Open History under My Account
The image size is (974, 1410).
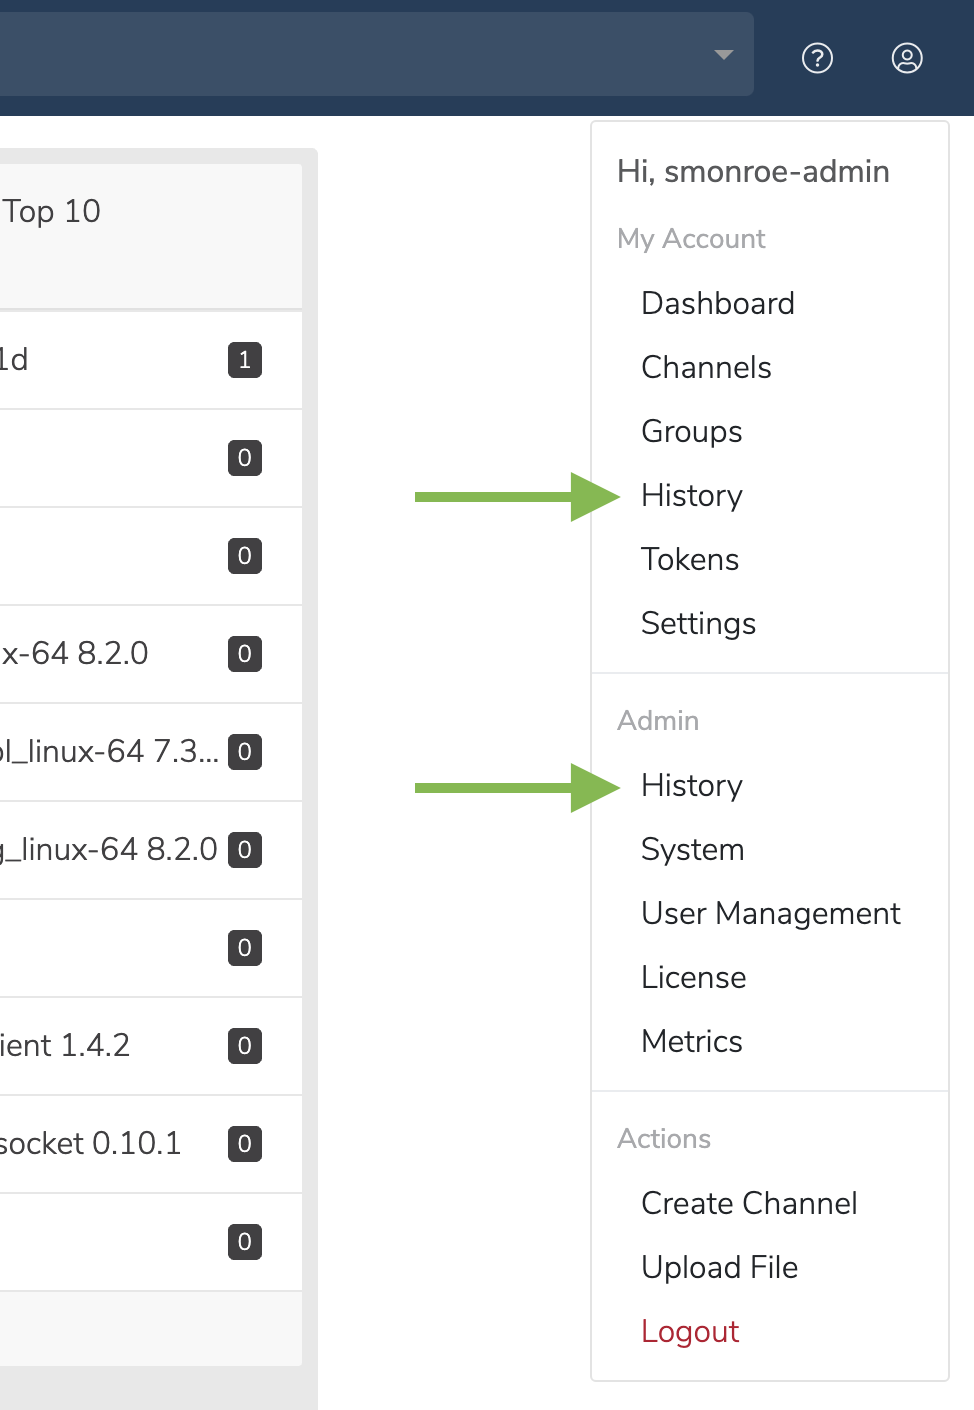point(692,495)
